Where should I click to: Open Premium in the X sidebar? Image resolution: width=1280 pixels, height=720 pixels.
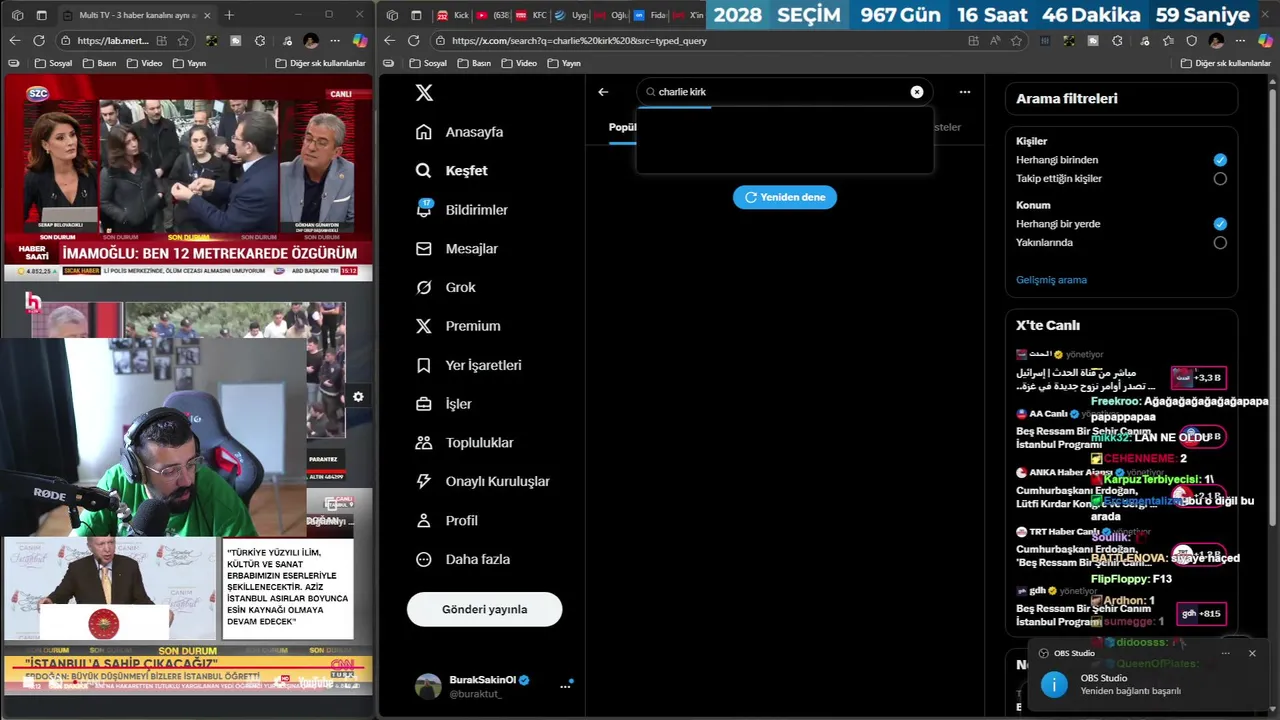(458, 326)
